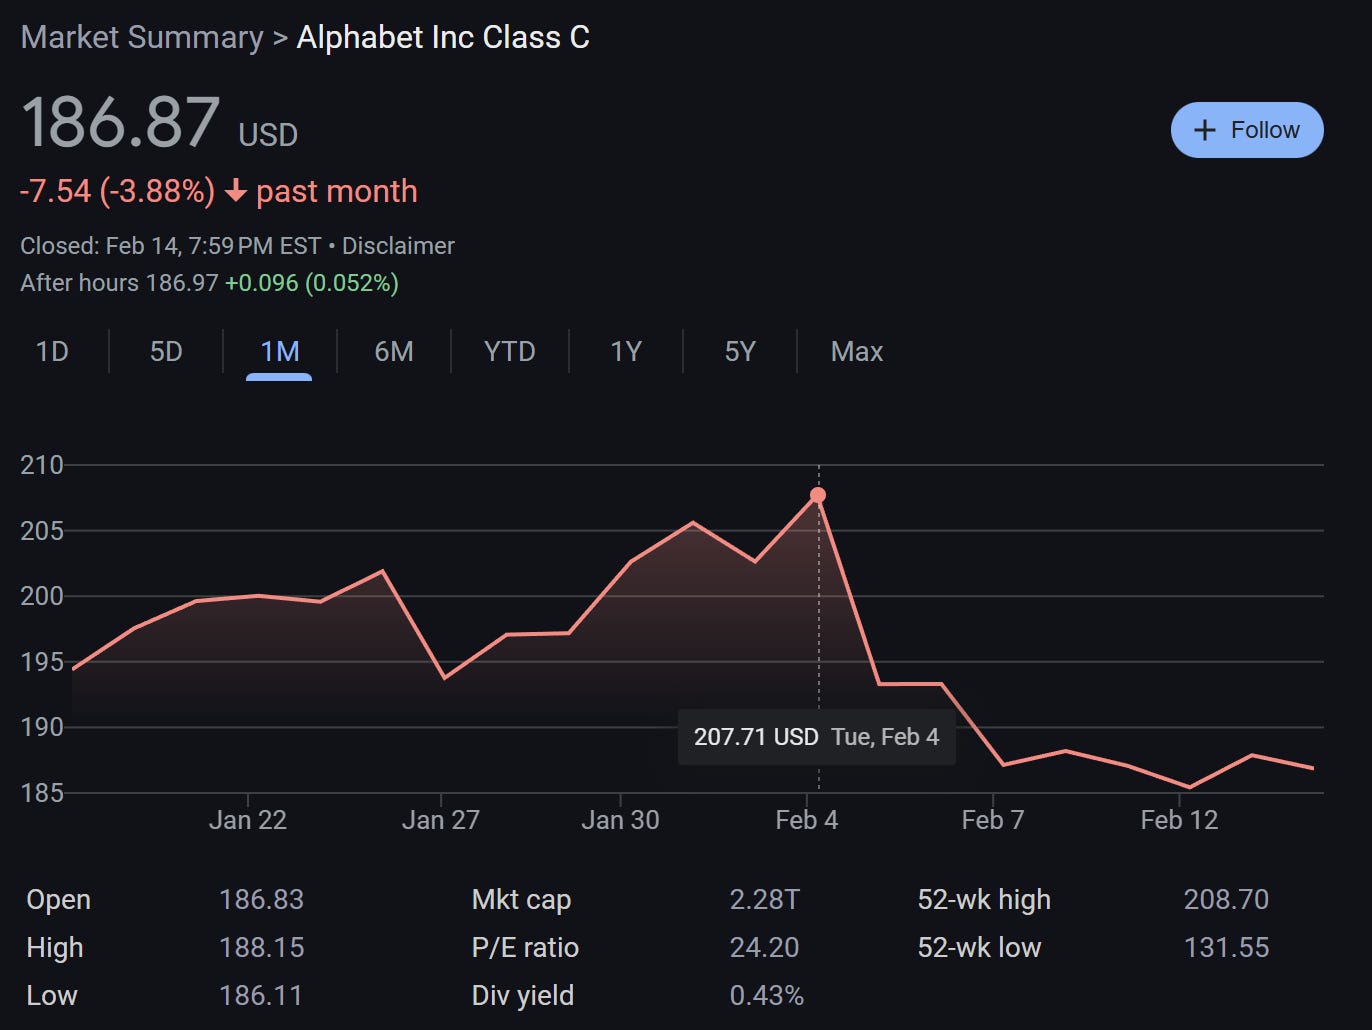1372x1030 pixels.
Task: Click the down arrow icon beside past month
Action: pyautogui.click(x=236, y=191)
